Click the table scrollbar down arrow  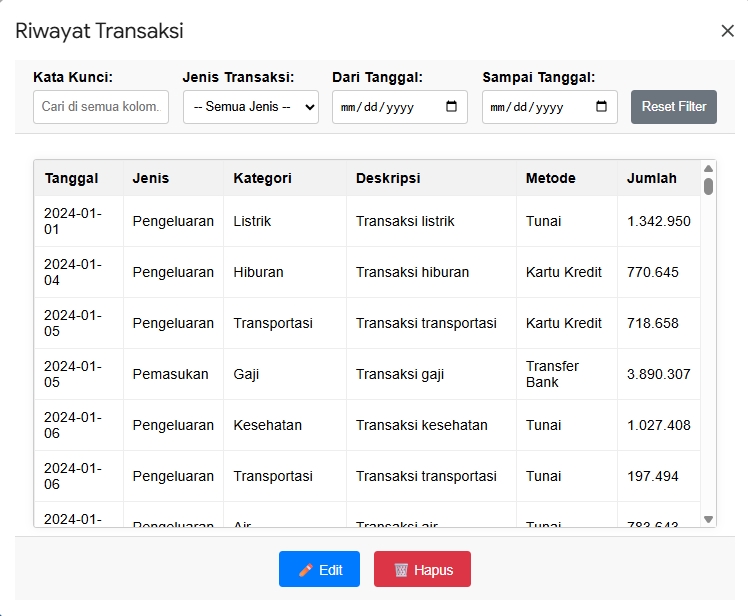[x=708, y=519]
